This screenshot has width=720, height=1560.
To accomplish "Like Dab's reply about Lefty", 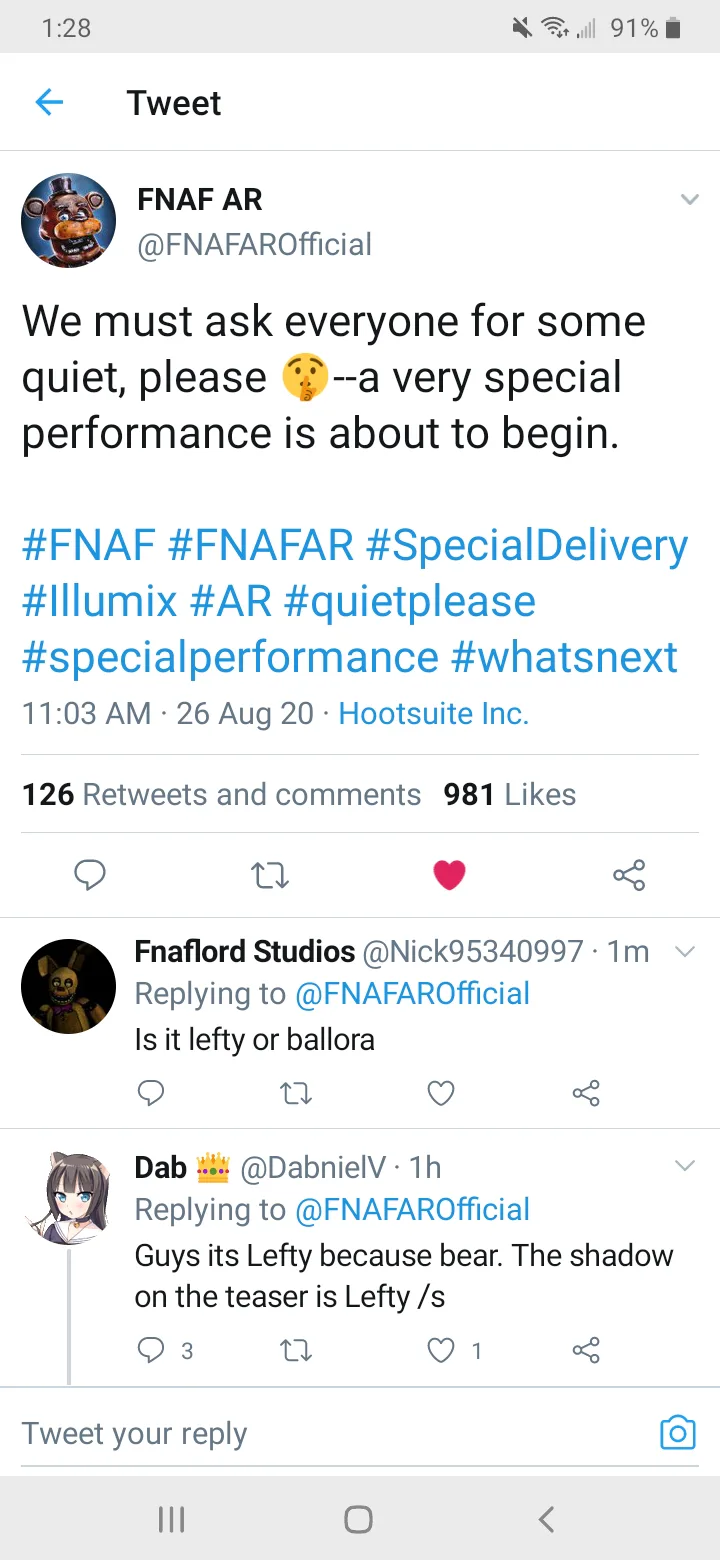I will coord(441,1351).
